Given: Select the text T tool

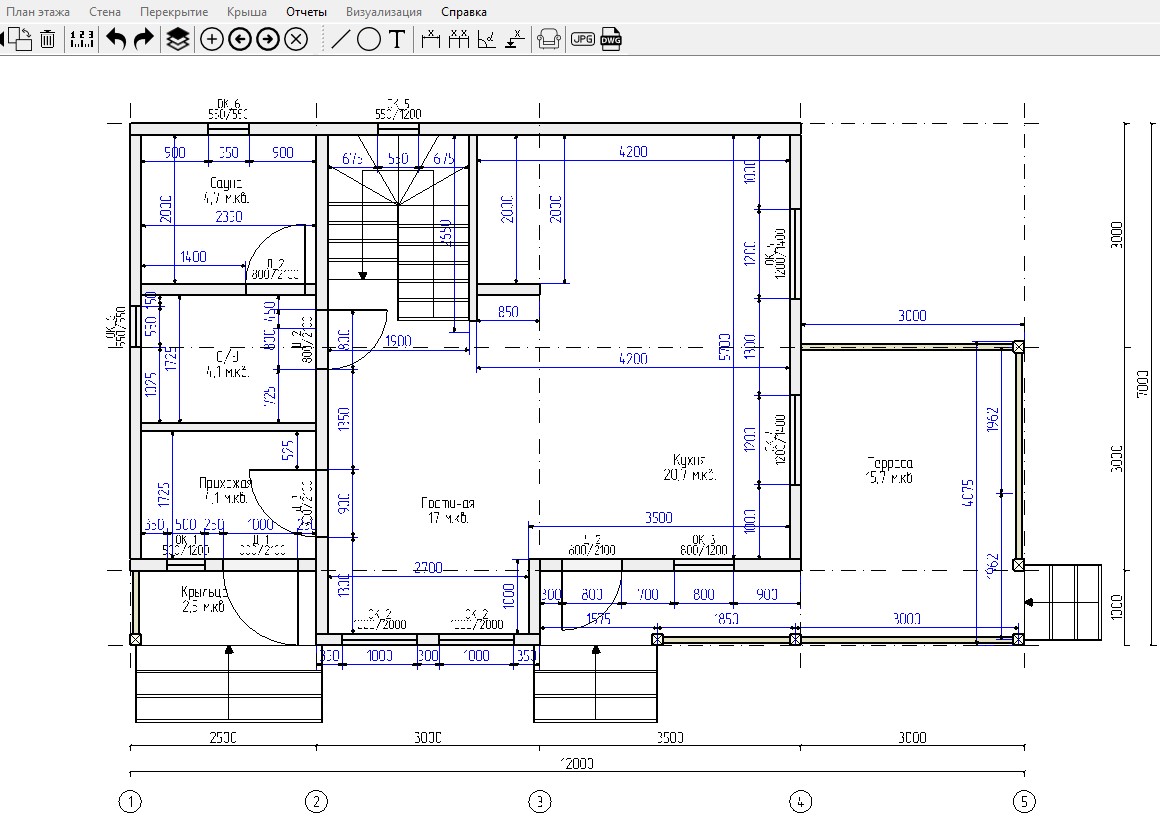Looking at the screenshot, I should coord(397,39).
